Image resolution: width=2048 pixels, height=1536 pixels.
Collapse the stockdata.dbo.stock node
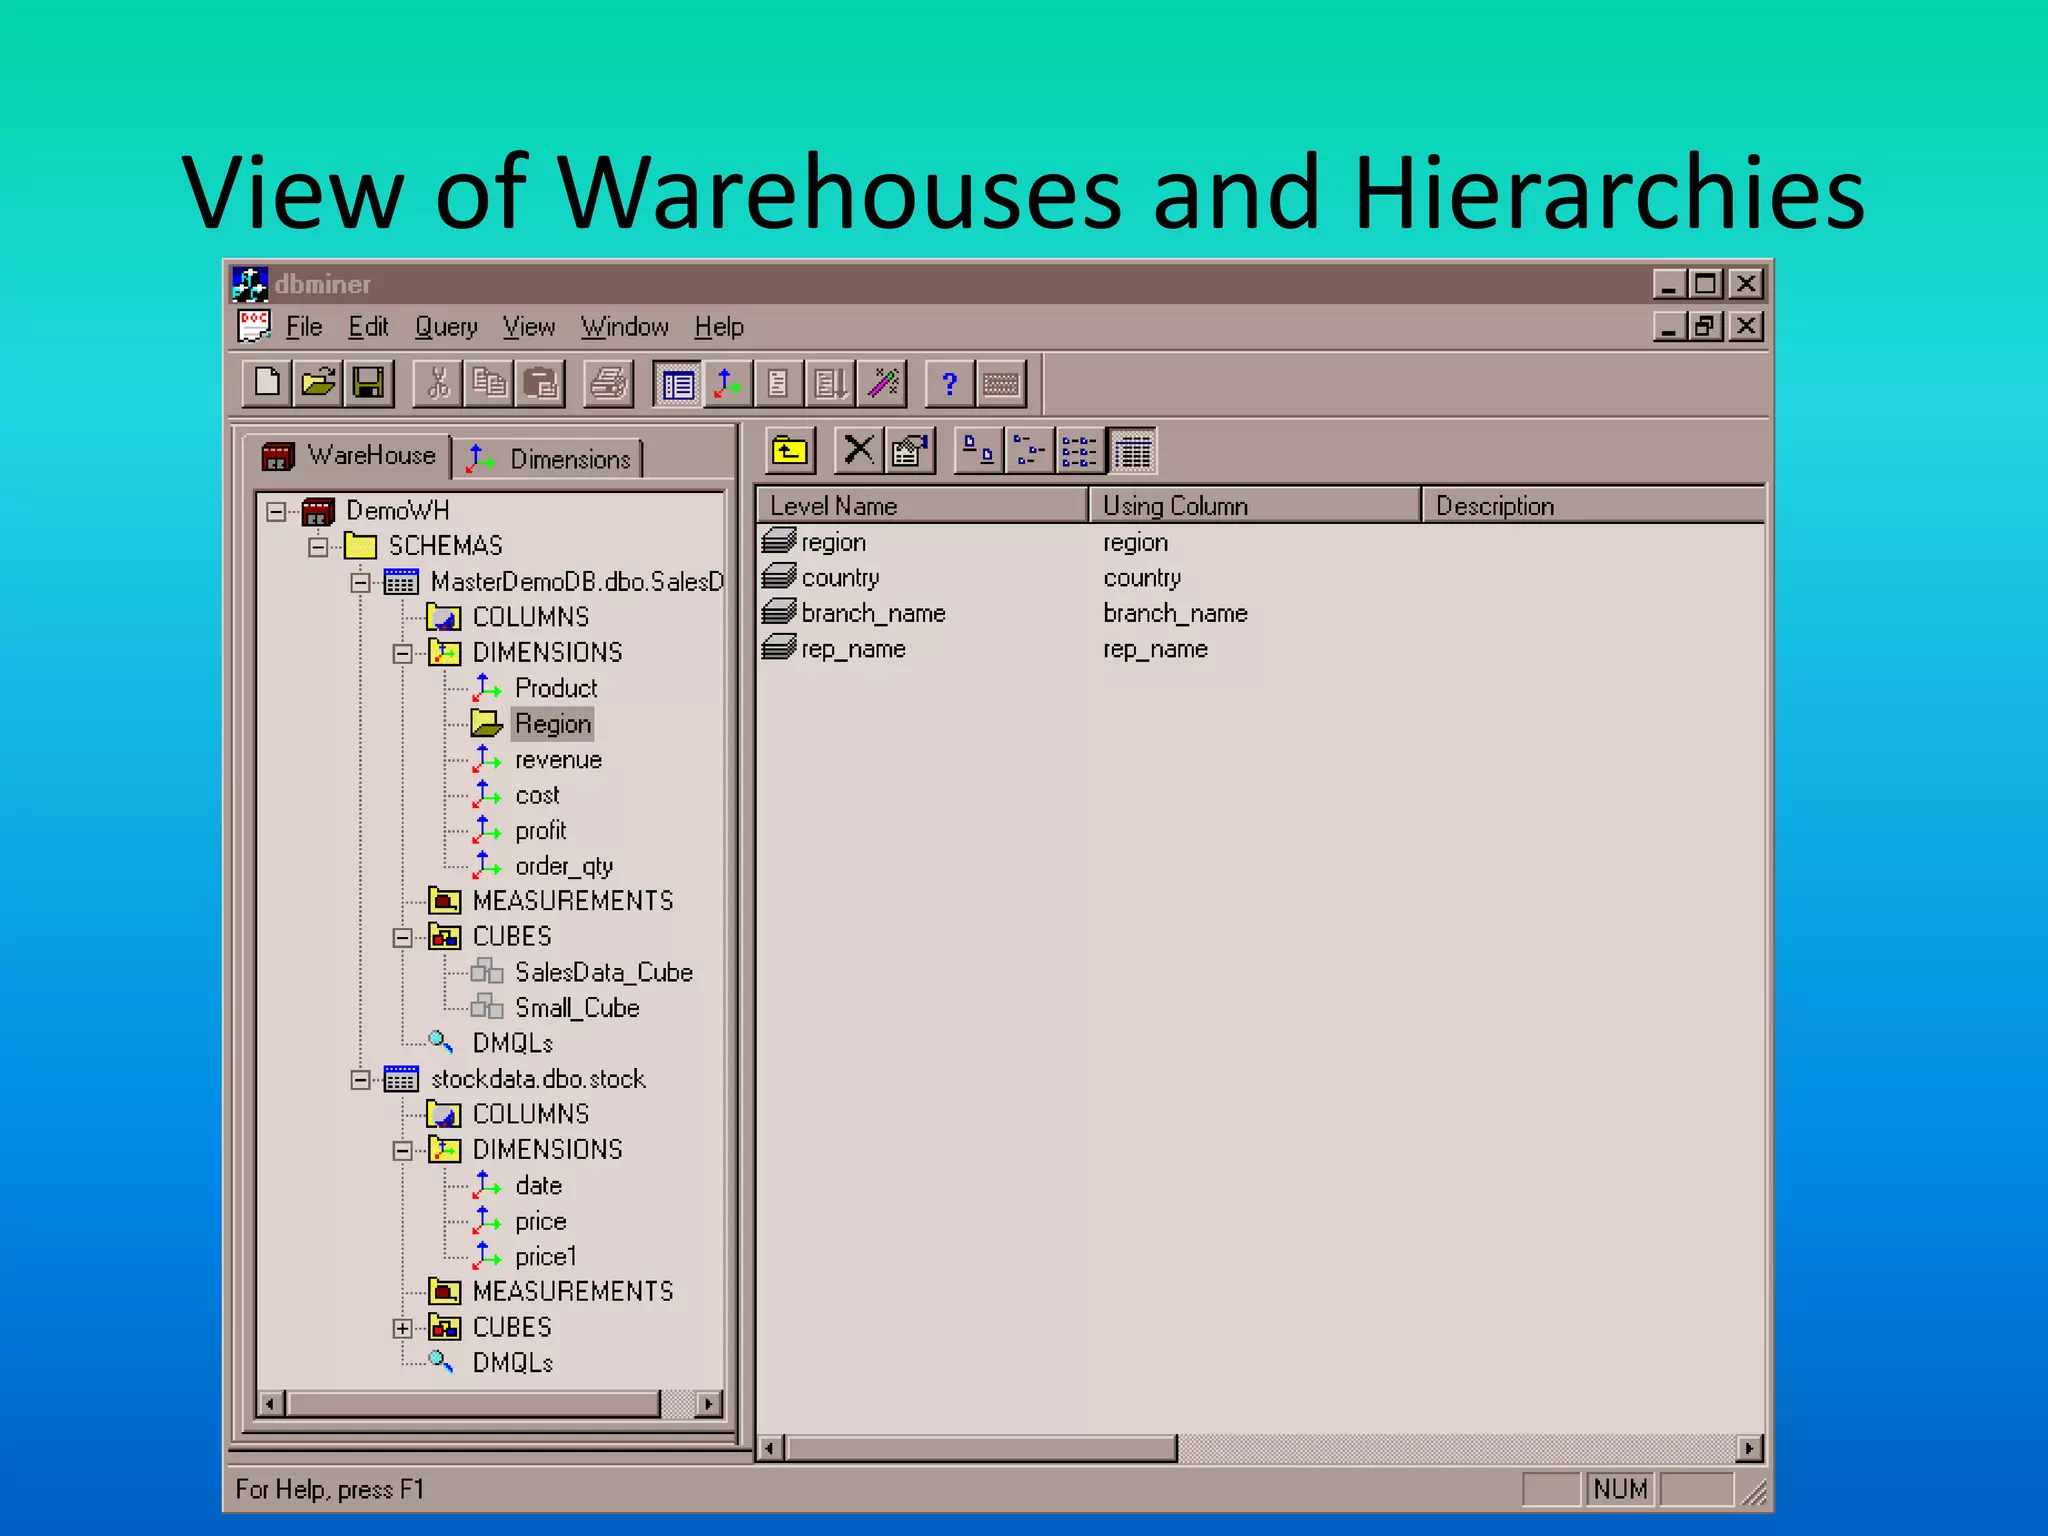coord(360,1080)
